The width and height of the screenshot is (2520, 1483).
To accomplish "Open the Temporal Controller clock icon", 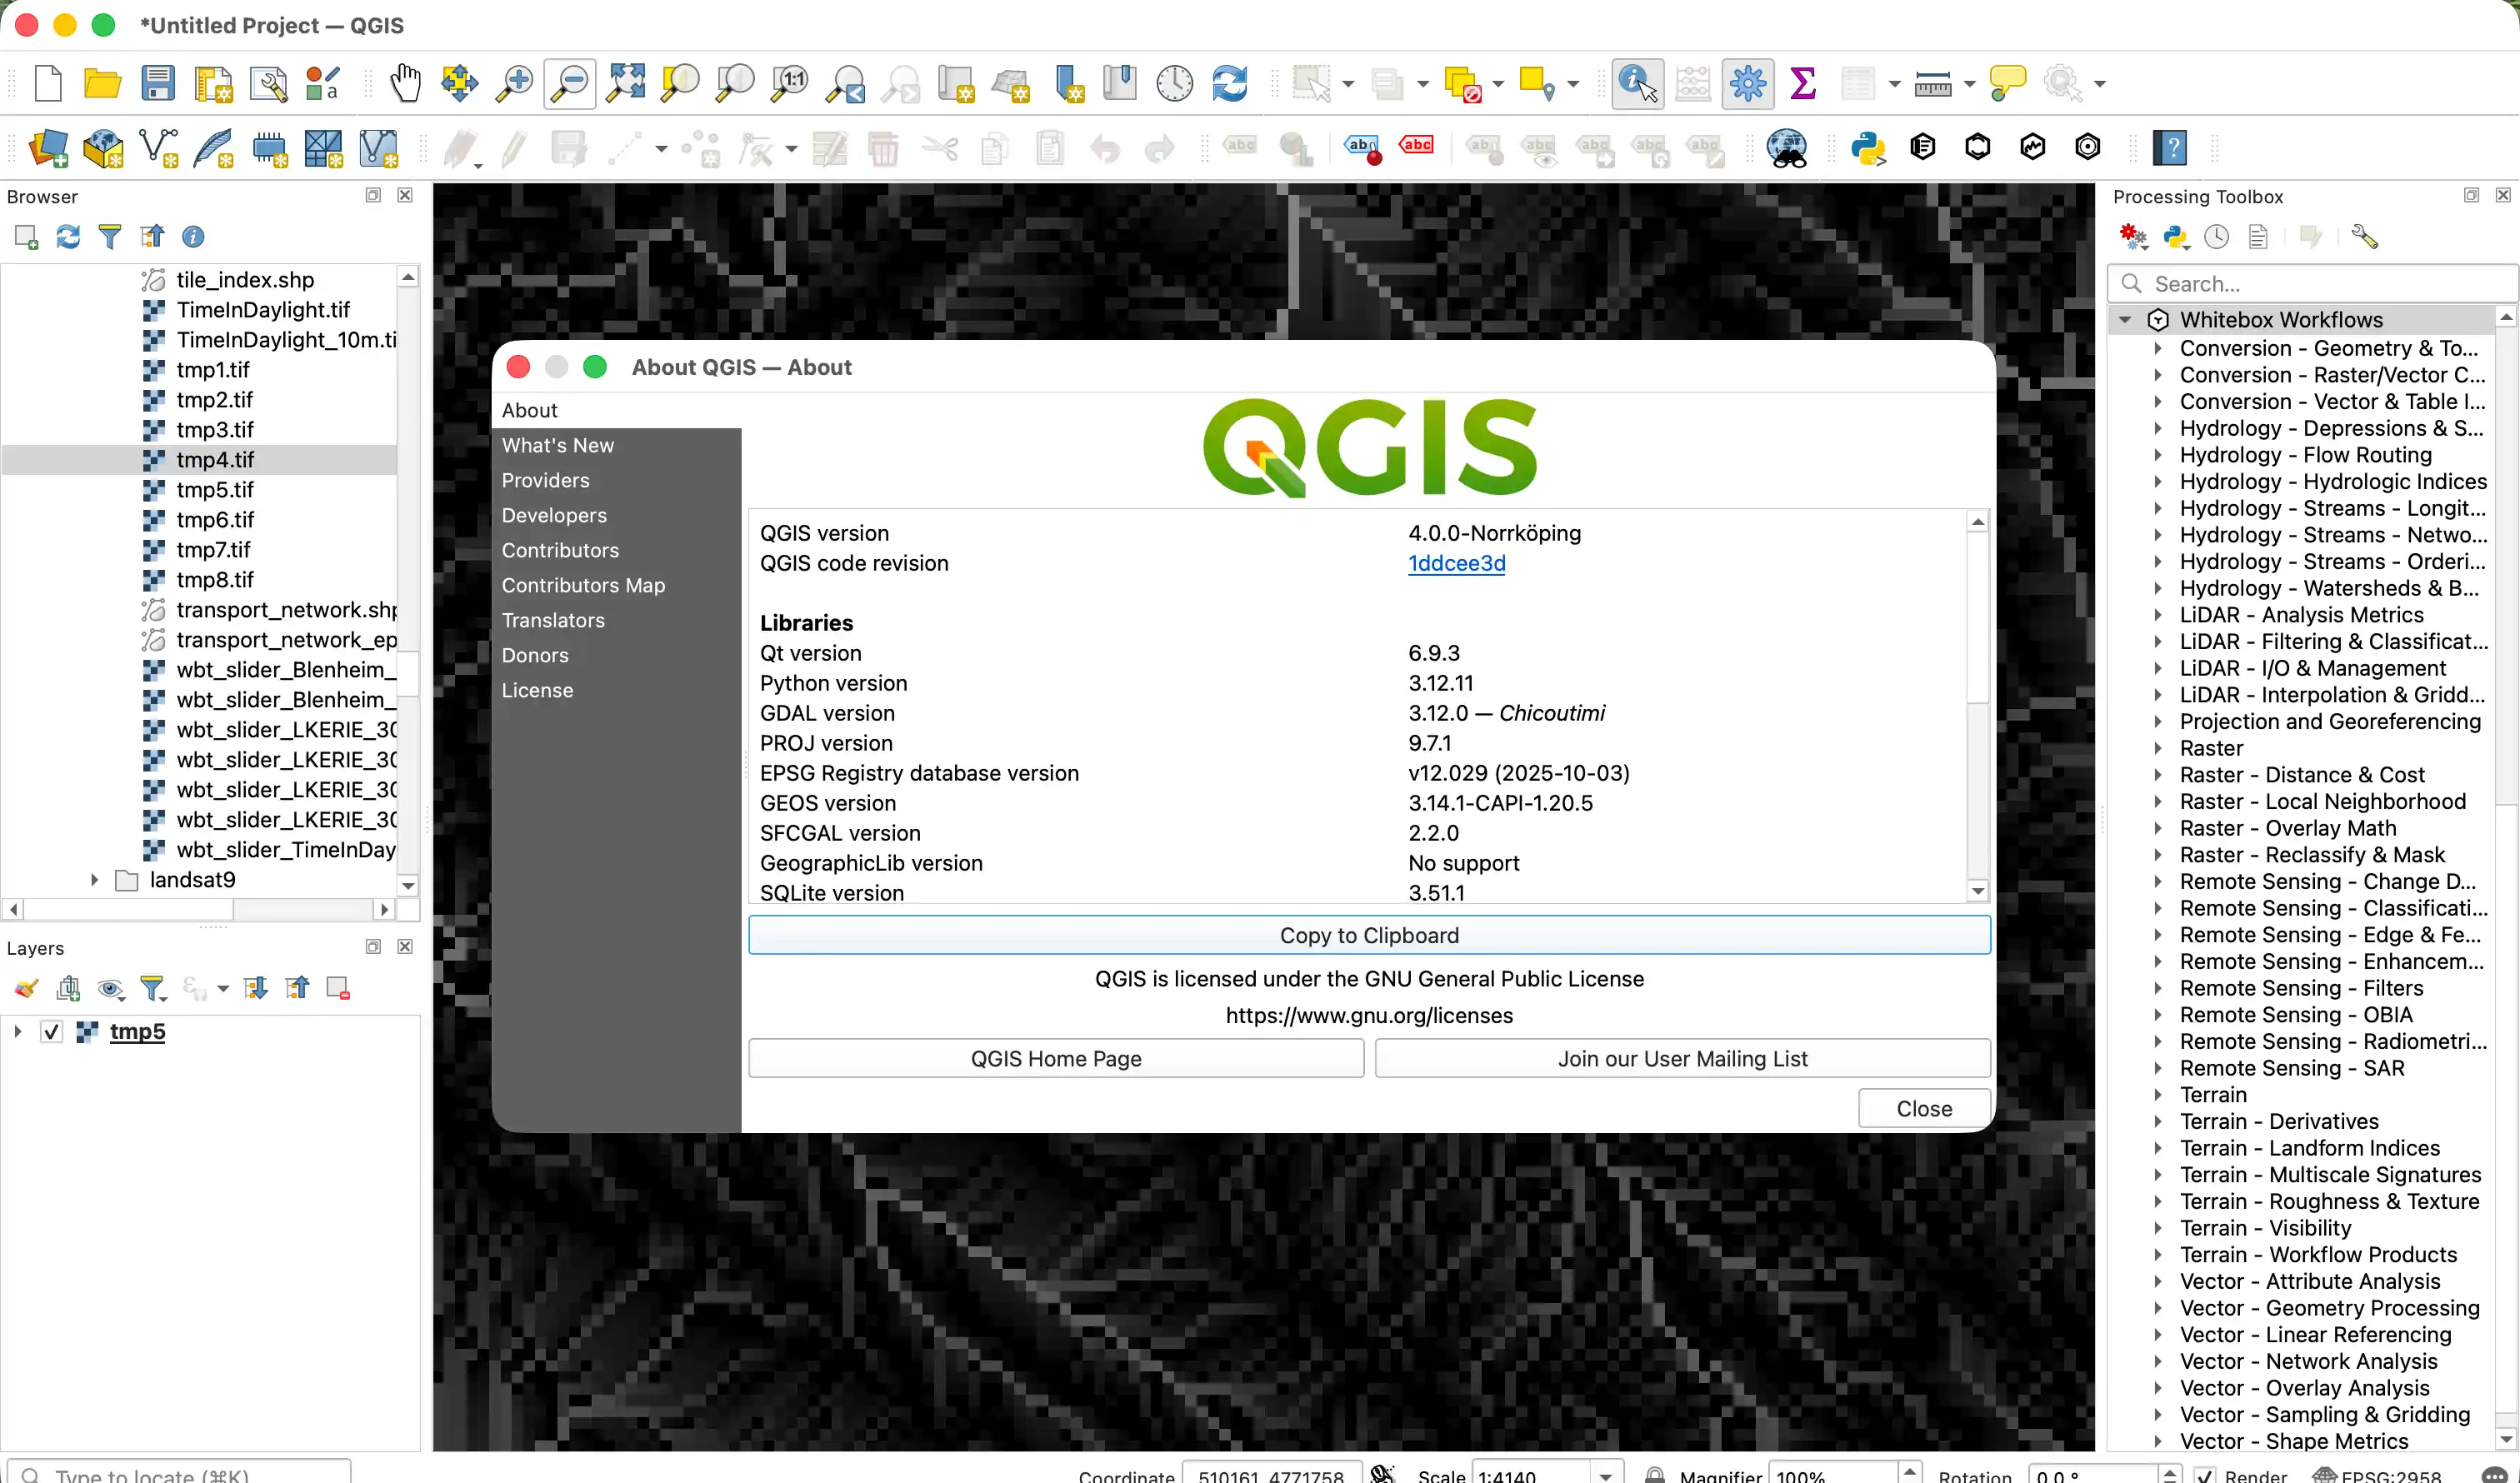I will 1174,83.
